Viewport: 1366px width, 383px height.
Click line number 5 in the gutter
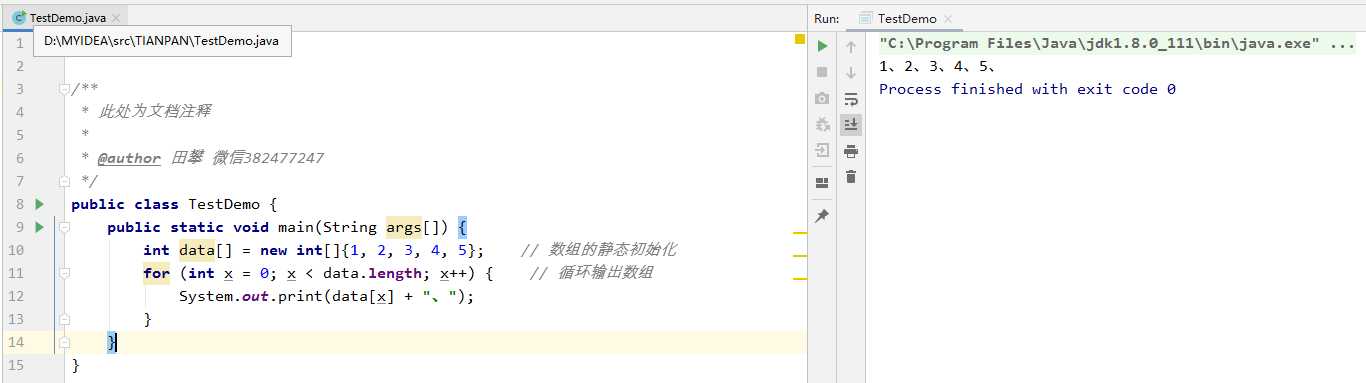click(19, 135)
